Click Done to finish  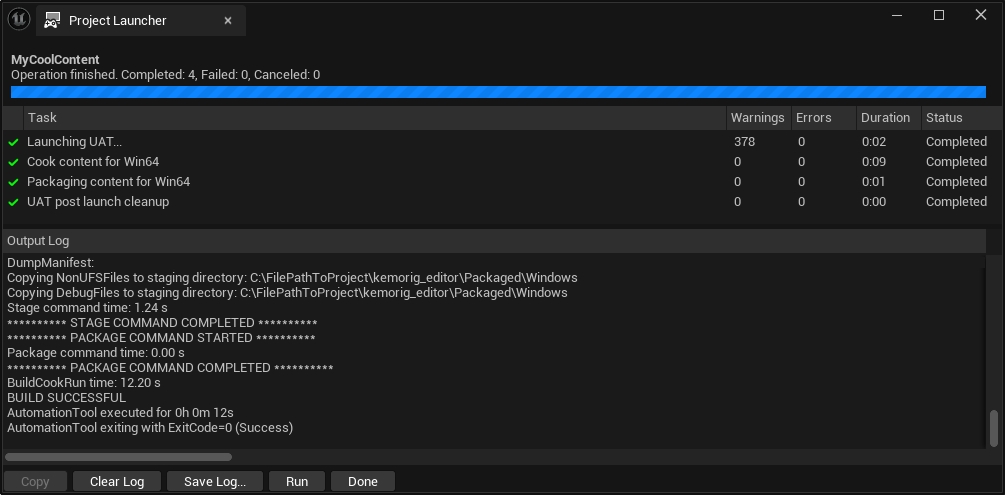click(x=362, y=481)
